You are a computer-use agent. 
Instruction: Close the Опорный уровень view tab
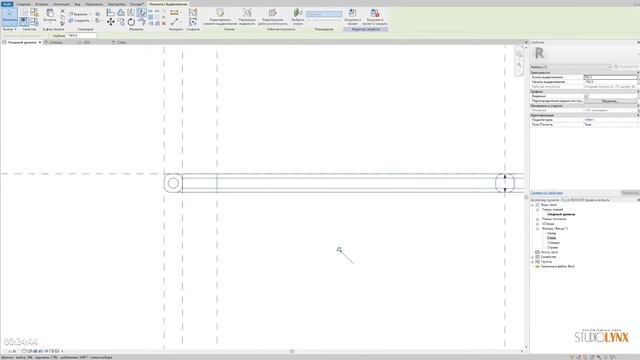[x=40, y=42]
